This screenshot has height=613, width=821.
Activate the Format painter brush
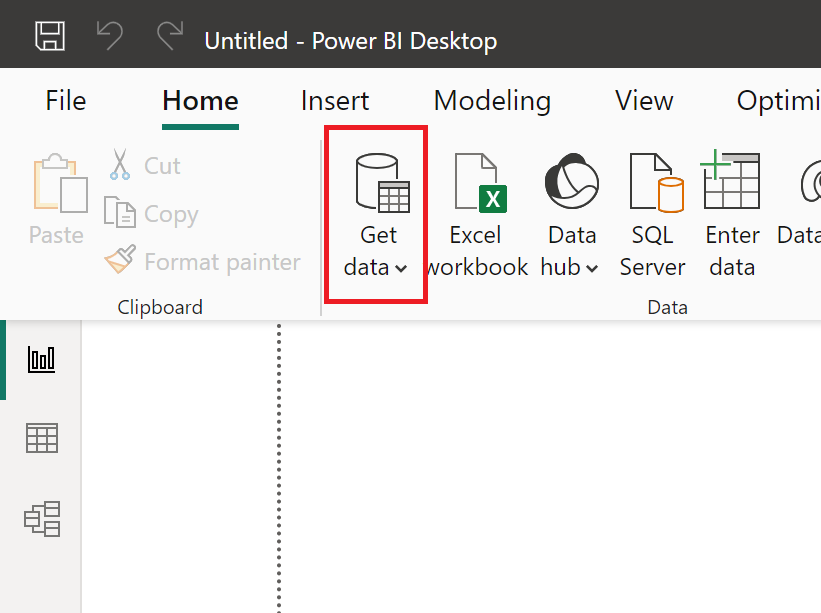[x=202, y=261]
